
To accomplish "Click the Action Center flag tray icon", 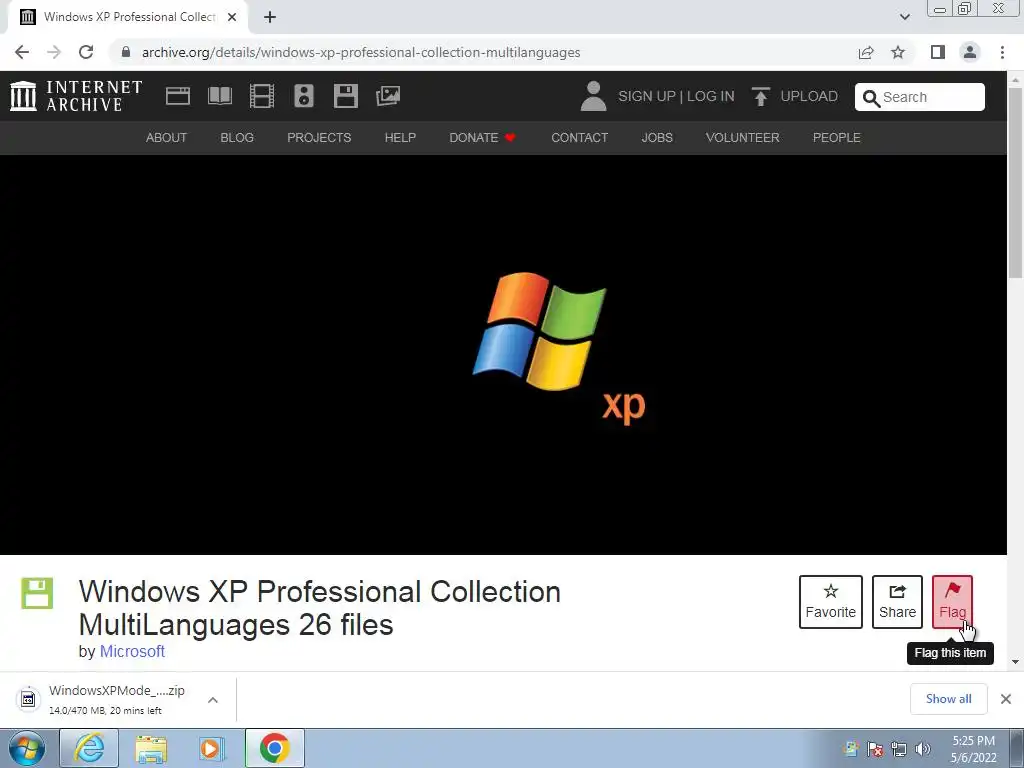I will tap(875, 749).
